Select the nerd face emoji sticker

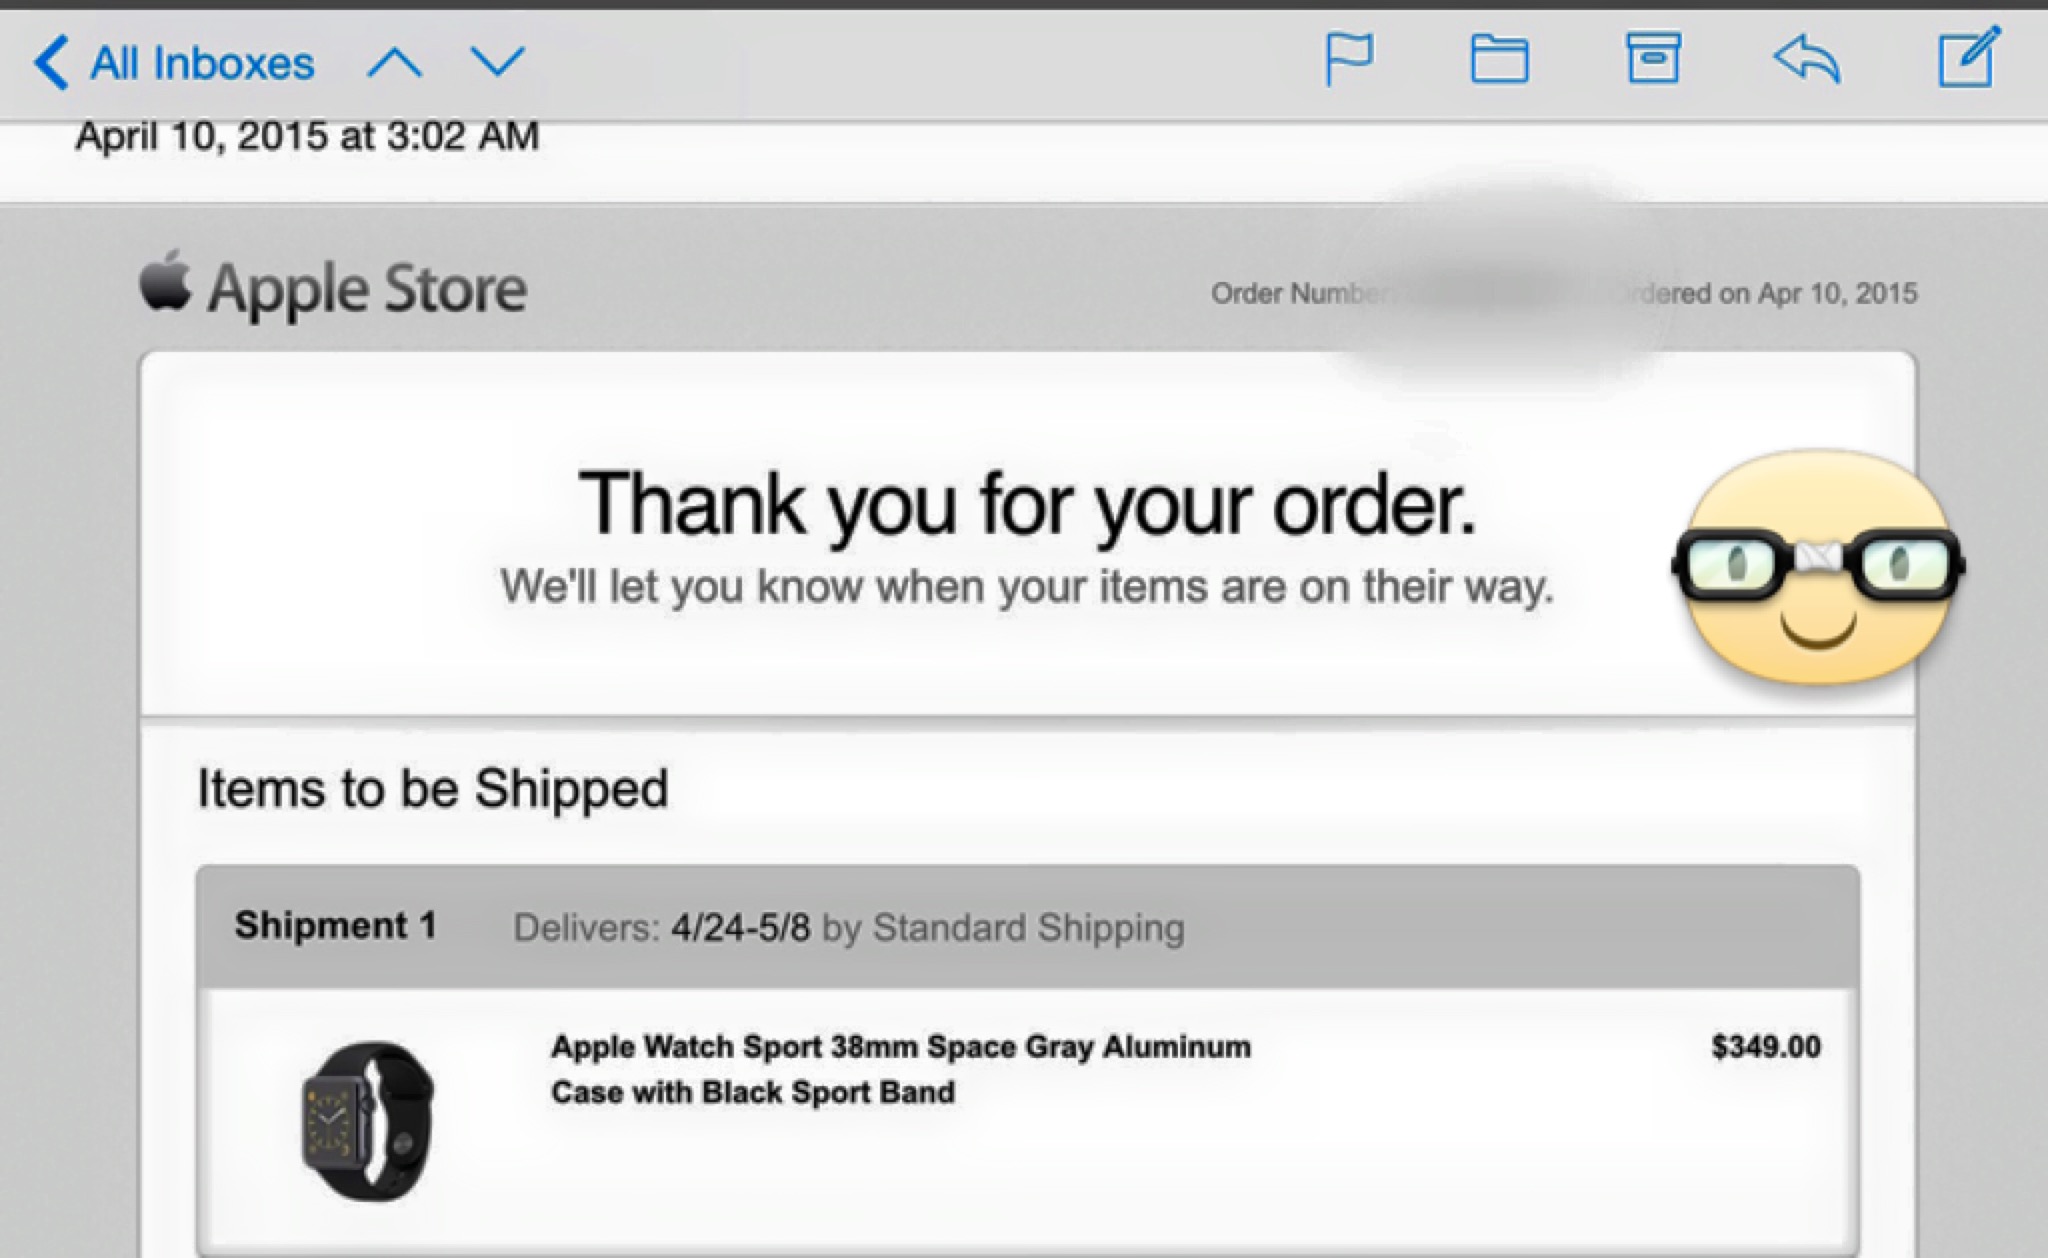pos(1818,567)
